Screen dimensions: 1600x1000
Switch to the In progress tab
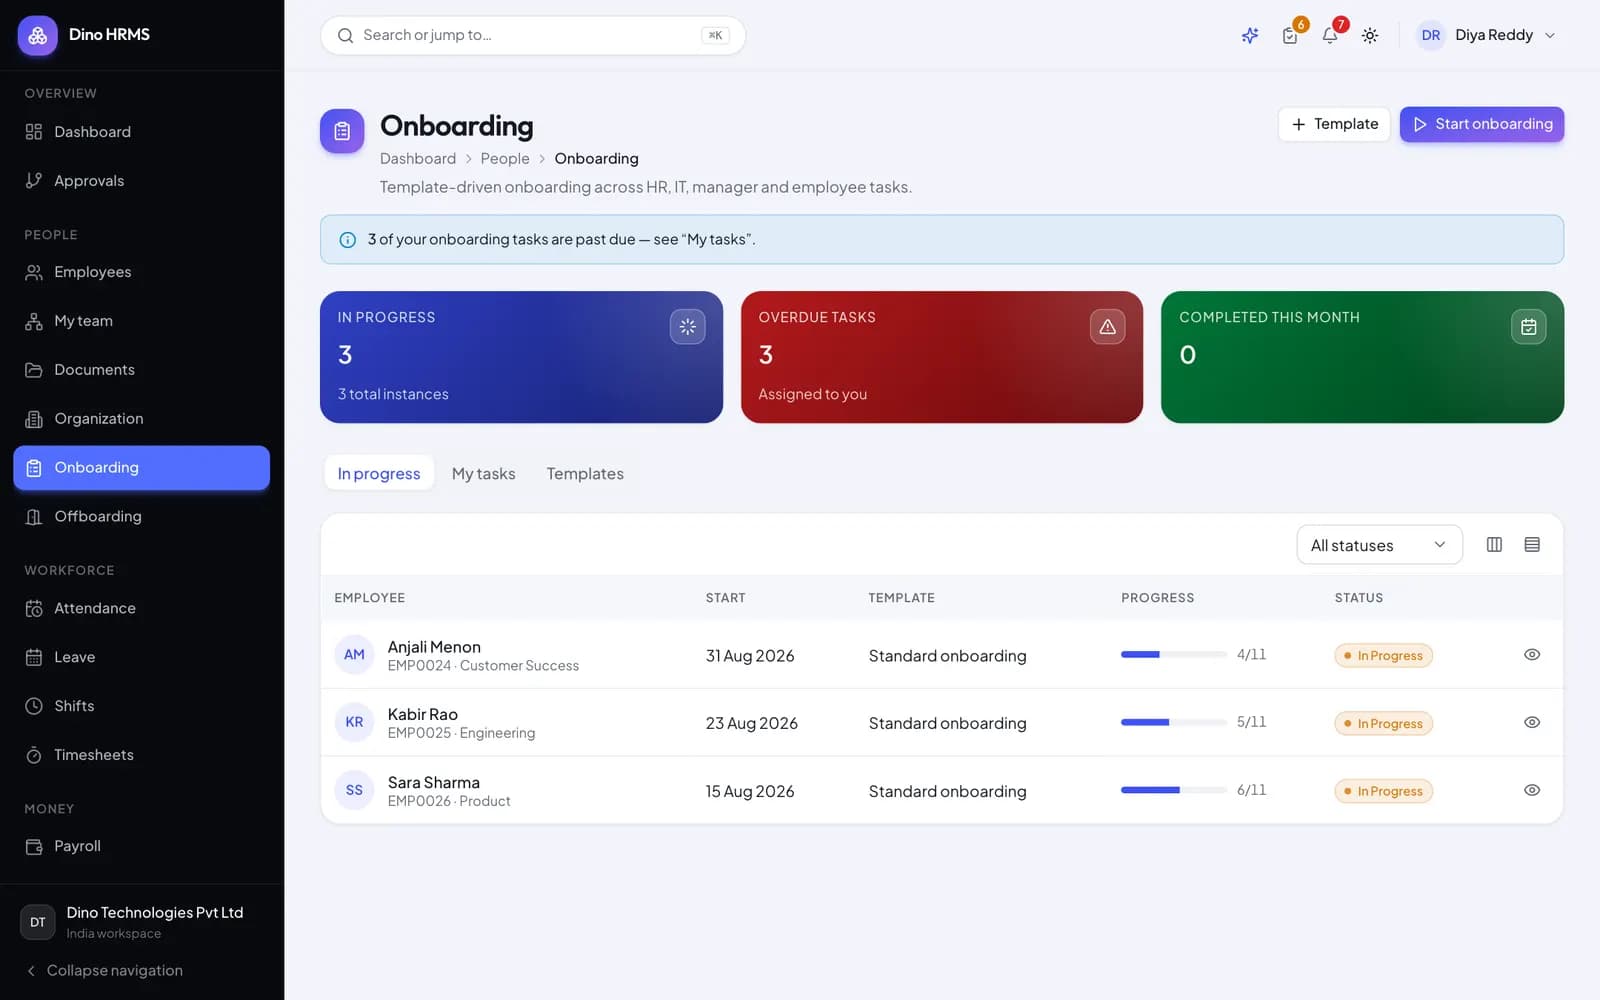(x=379, y=474)
